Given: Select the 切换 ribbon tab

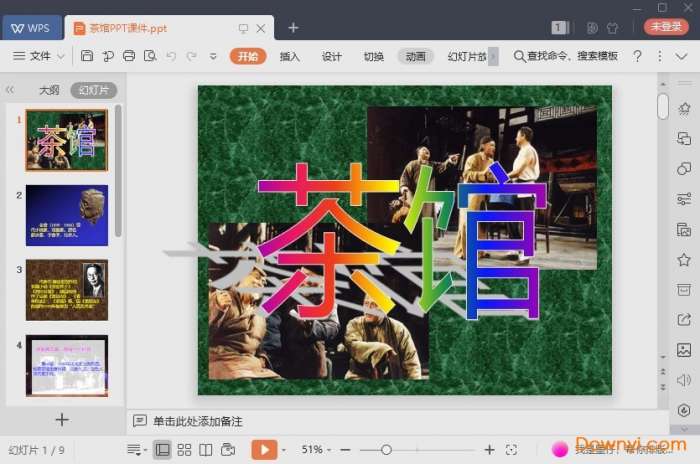Looking at the screenshot, I should (374, 56).
